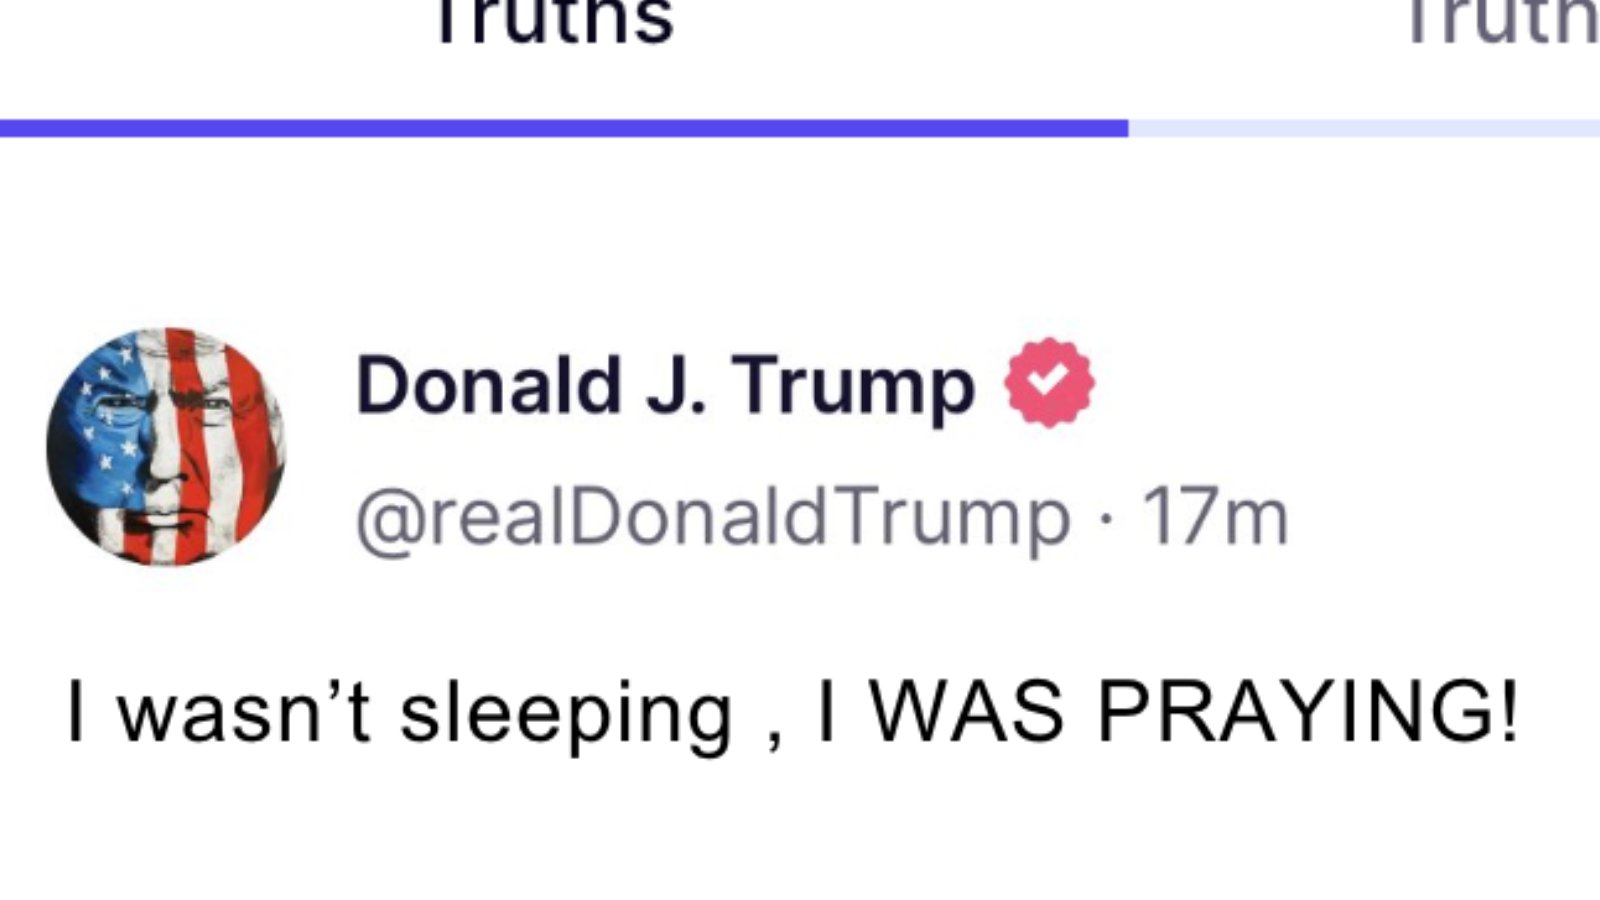This screenshot has height=900, width=1600.
Task: Click the red verified checkmark badge
Action: pyautogui.click(x=1049, y=383)
